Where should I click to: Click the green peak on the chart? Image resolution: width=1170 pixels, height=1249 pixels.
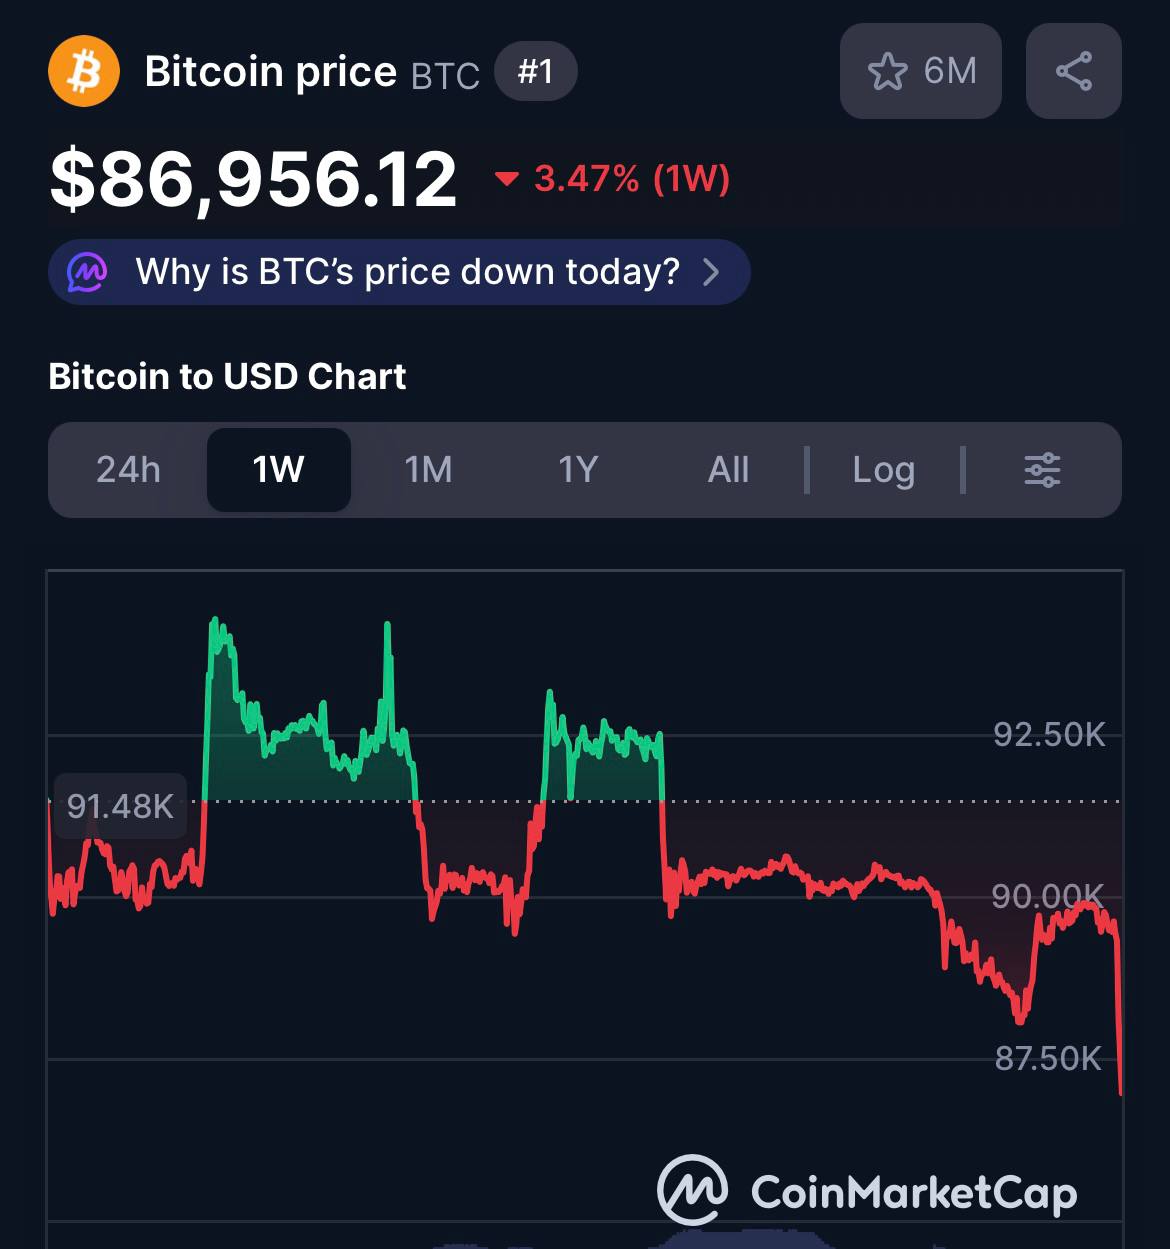click(x=214, y=624)
